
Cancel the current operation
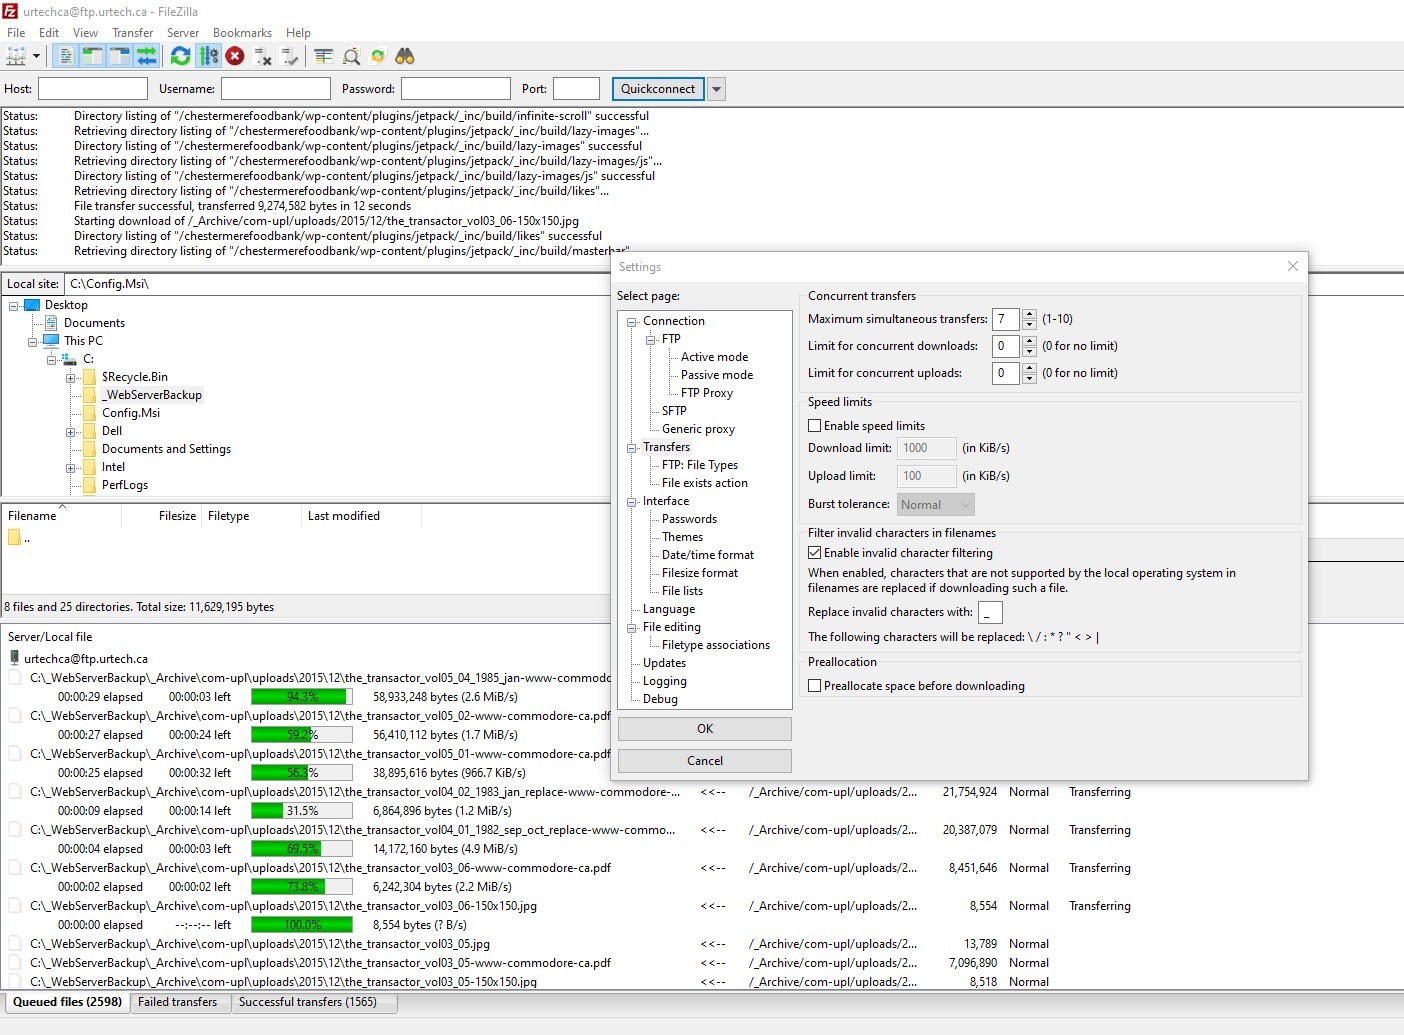click(x=235, y=56)
